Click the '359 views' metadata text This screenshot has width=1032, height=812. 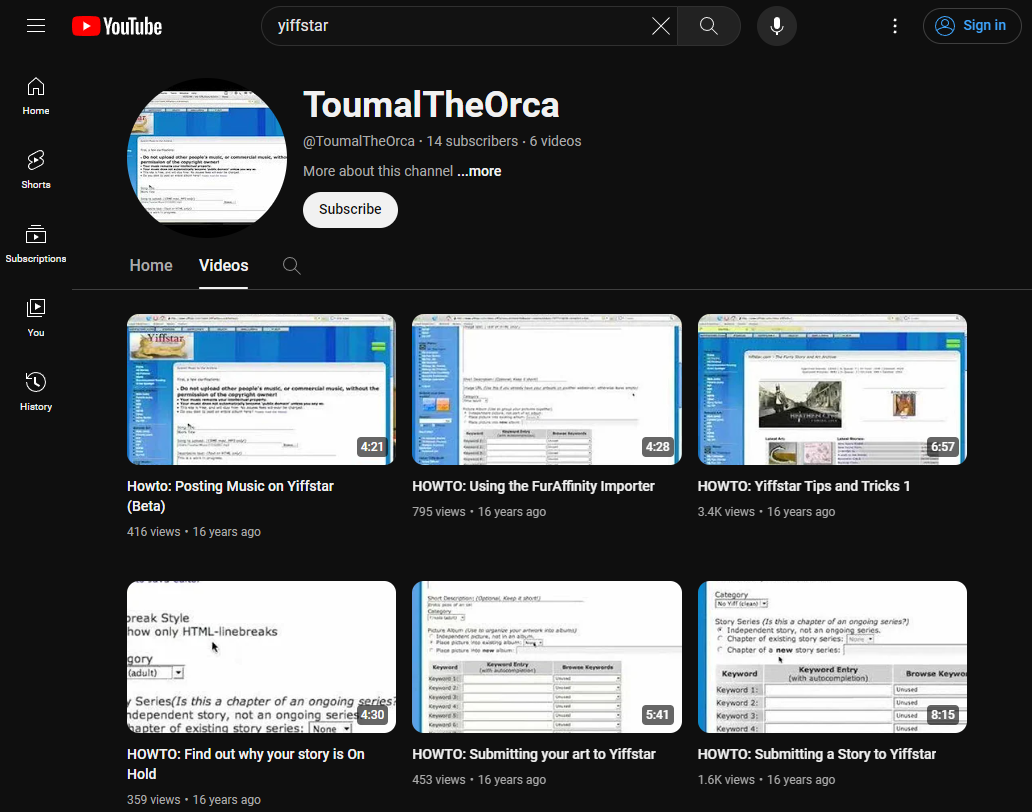pos(153,799)
